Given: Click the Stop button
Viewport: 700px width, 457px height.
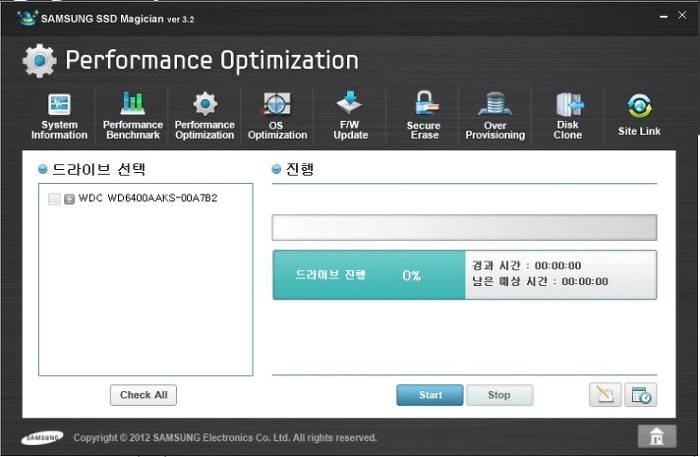Looking at the screenshot, I should click(x=499, y=395).
